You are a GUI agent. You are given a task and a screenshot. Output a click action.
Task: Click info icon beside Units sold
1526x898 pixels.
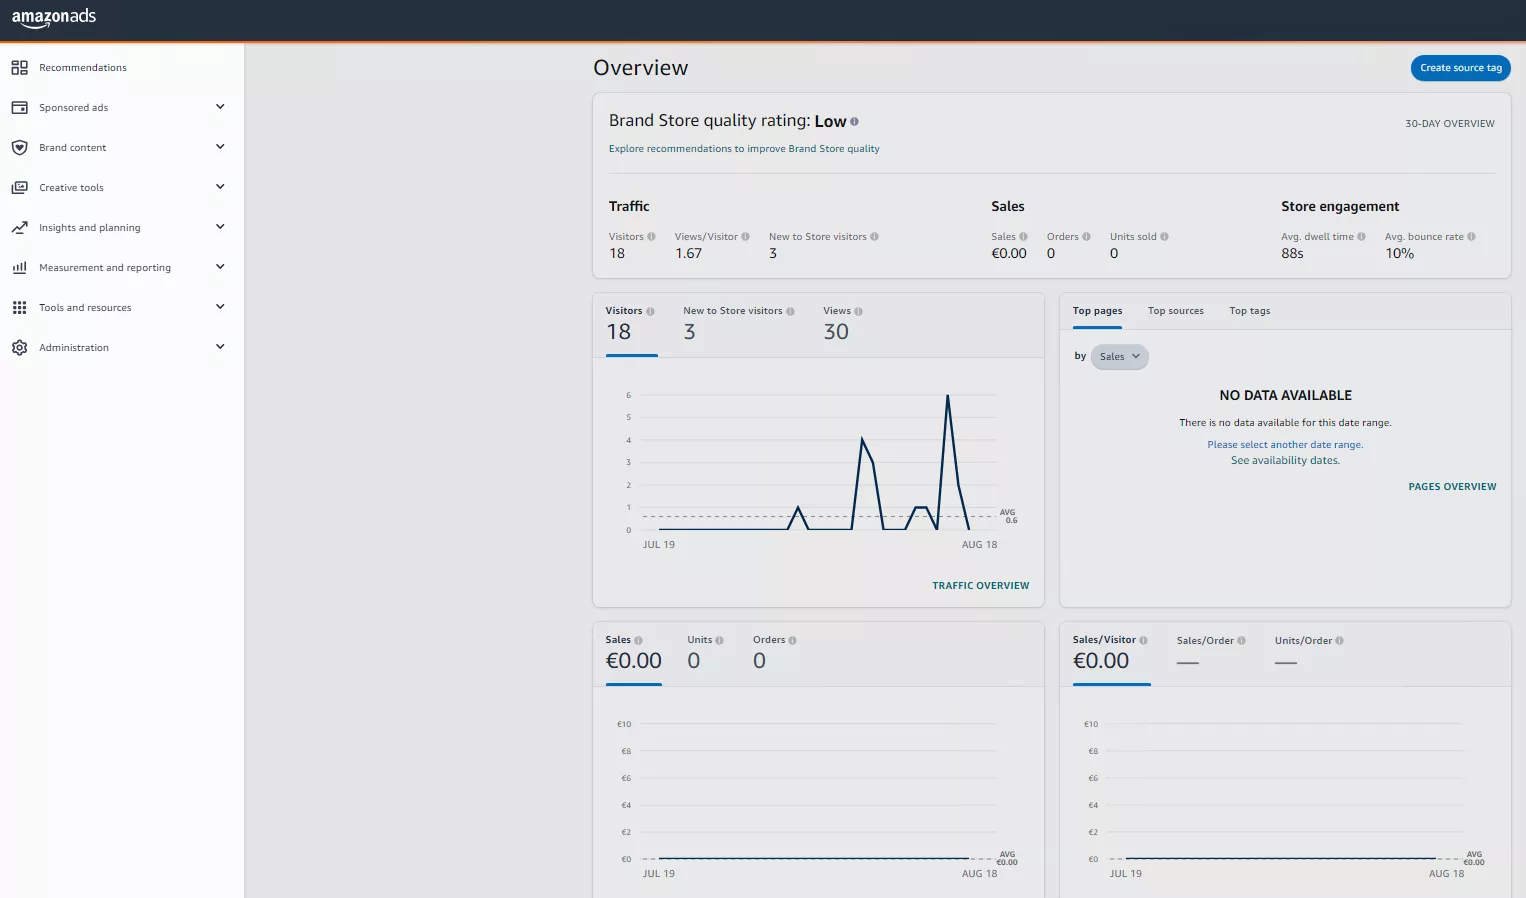coord(1164,237)
